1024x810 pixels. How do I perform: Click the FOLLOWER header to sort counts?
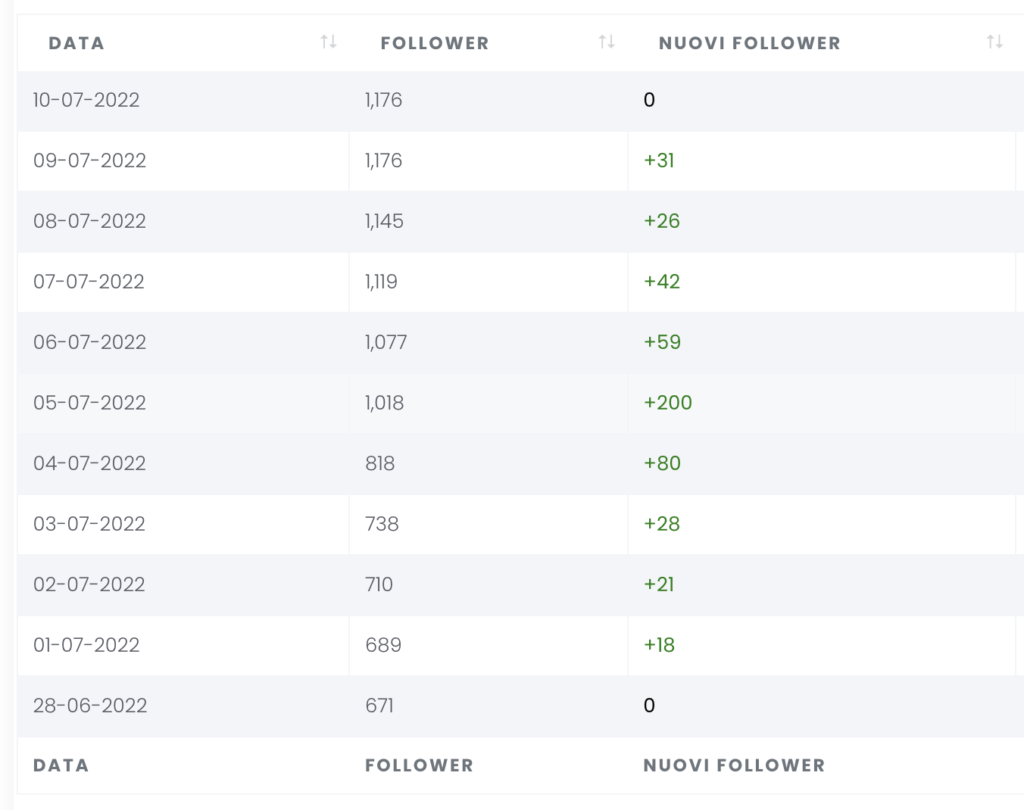434,43
